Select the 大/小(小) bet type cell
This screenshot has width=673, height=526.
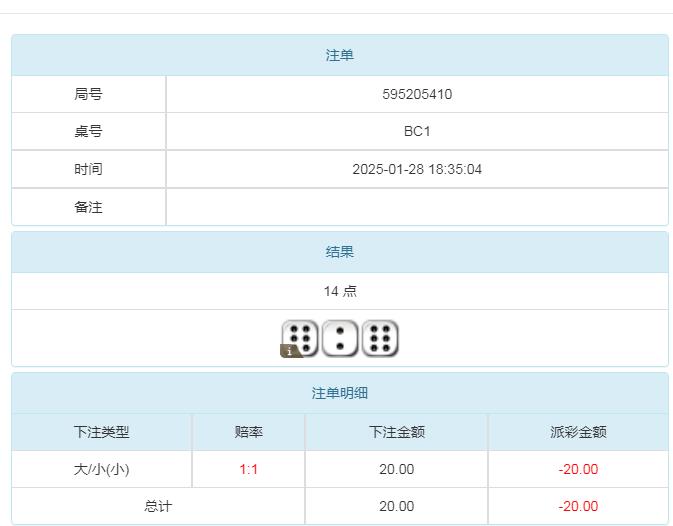click(x=102, y=469)
